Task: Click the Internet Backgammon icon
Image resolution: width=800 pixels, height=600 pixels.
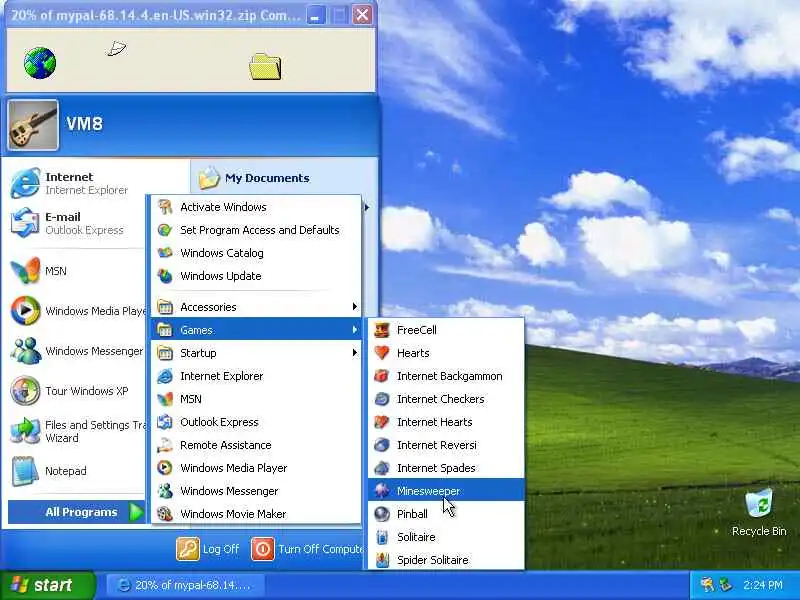Action: tap(382, 376)
